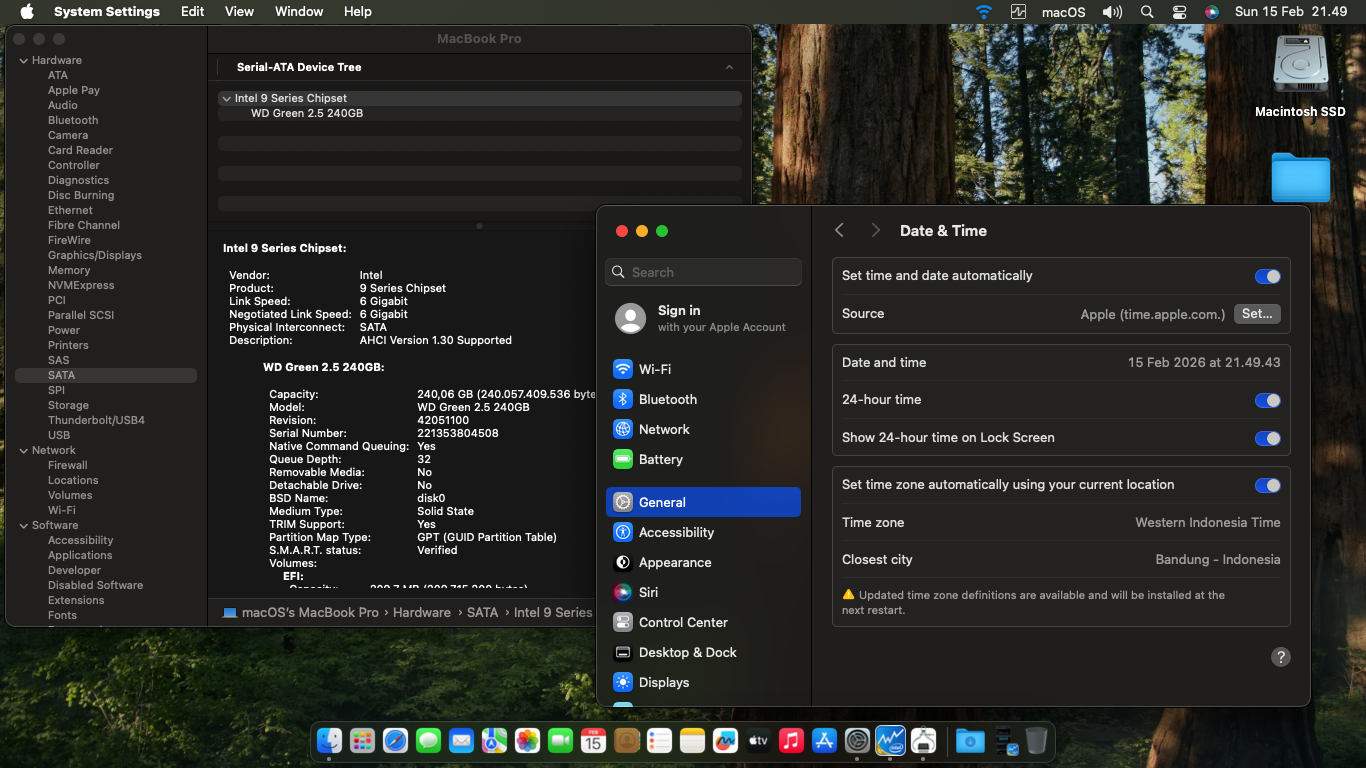Collapse the Network group in System Information sidebar
Screen dimensions: 1366x768
click(x=24, y=450)
